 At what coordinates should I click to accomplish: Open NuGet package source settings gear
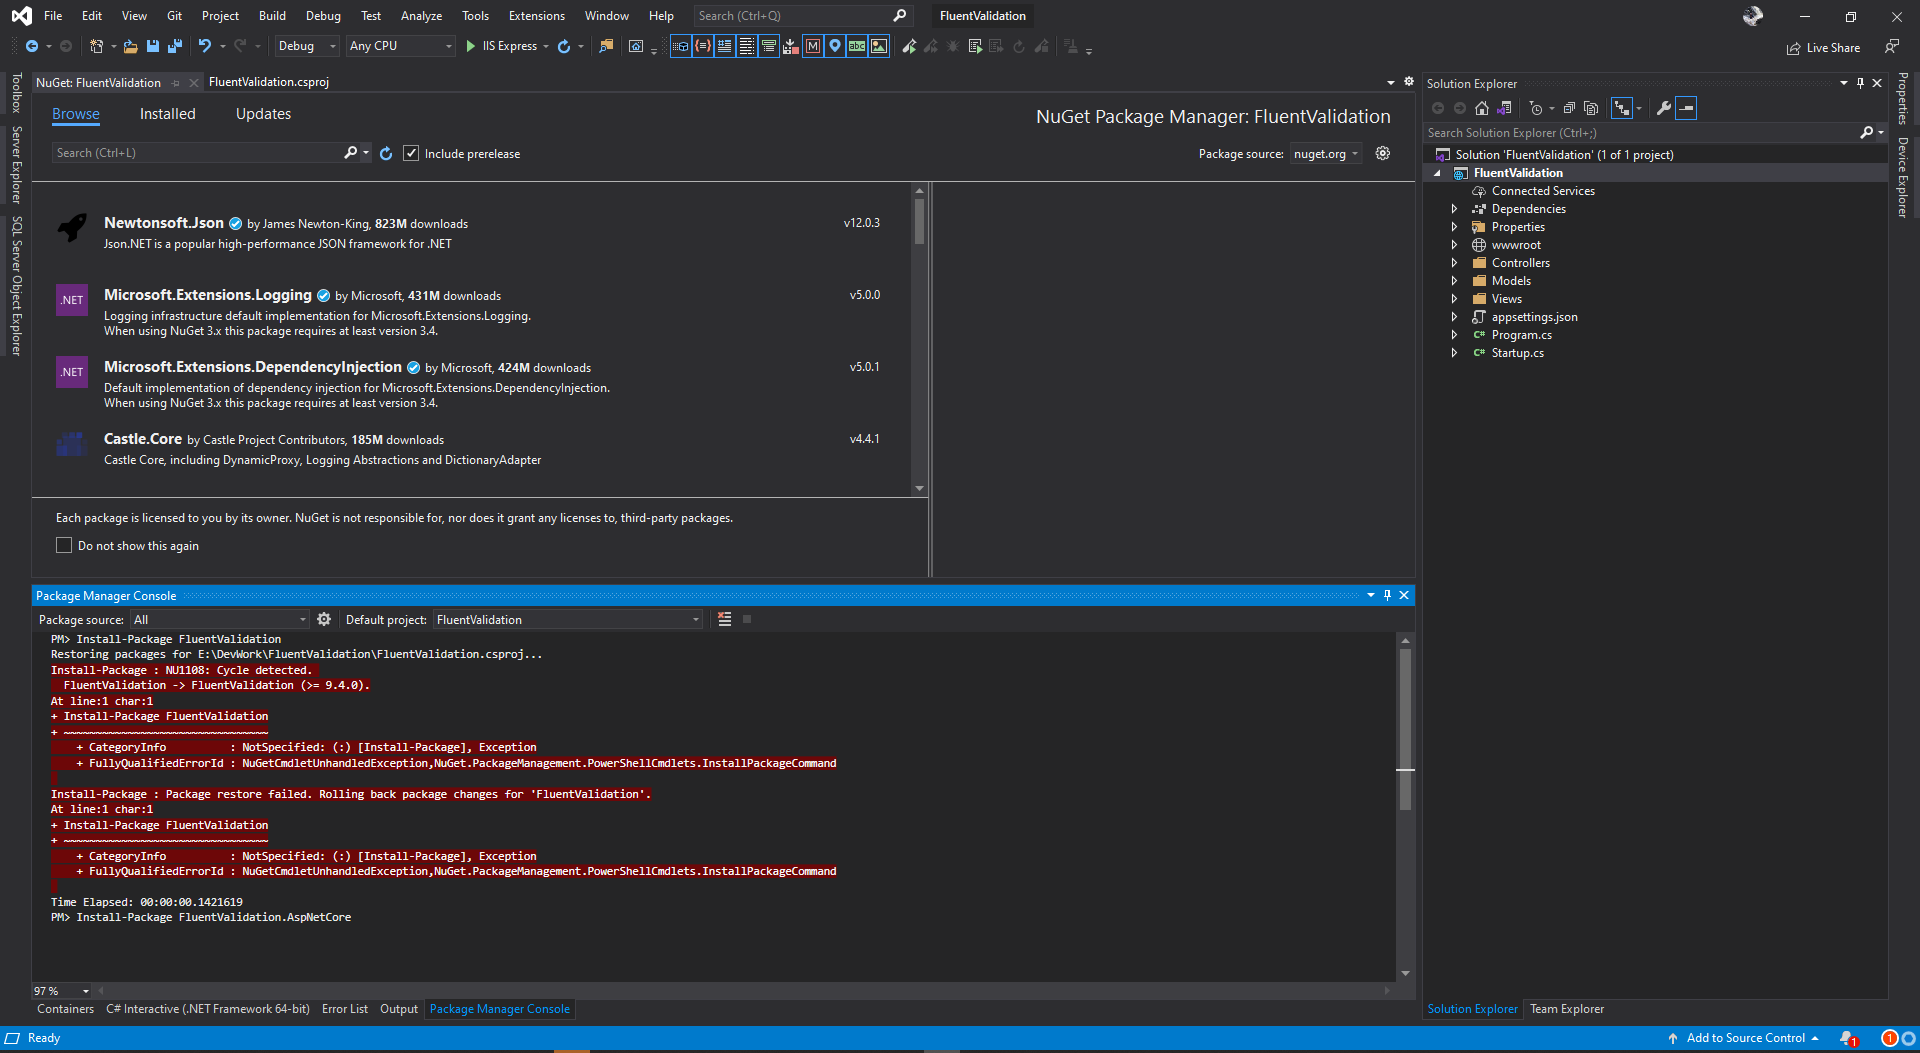(x=1383, y=153)
